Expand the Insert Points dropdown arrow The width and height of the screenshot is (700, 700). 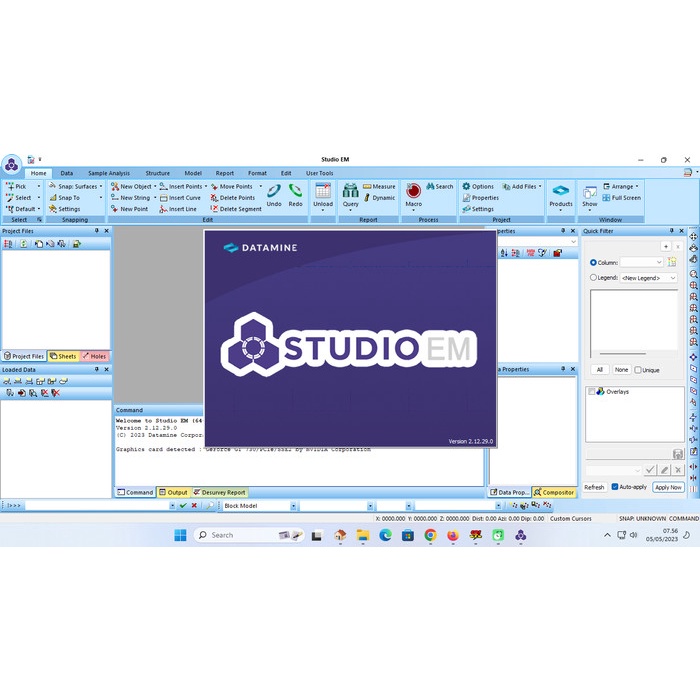pos(206,186)
